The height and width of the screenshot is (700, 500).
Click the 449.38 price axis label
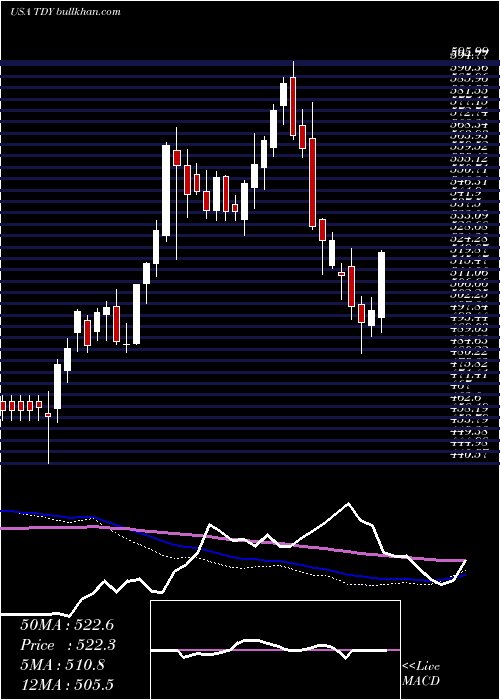click(x=469, y=432)
